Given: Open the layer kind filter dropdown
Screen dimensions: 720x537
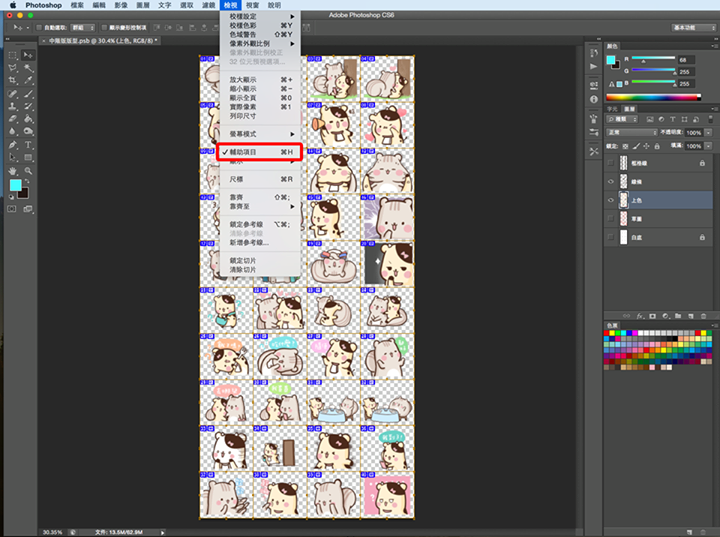Looking at the screenshot, I should tap(622, 119).
